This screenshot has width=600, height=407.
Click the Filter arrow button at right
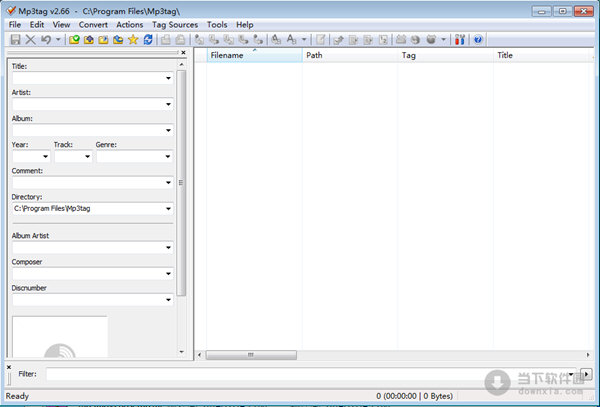point(586,374)
